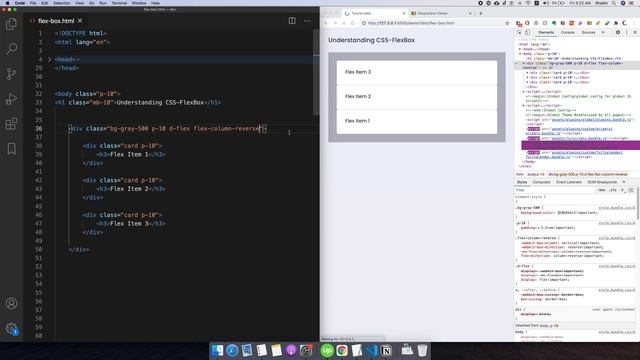Image resolution: width=640 pixels, height=360 pixels.
Task: Split the editor to the right
Action: click(292, 21)
